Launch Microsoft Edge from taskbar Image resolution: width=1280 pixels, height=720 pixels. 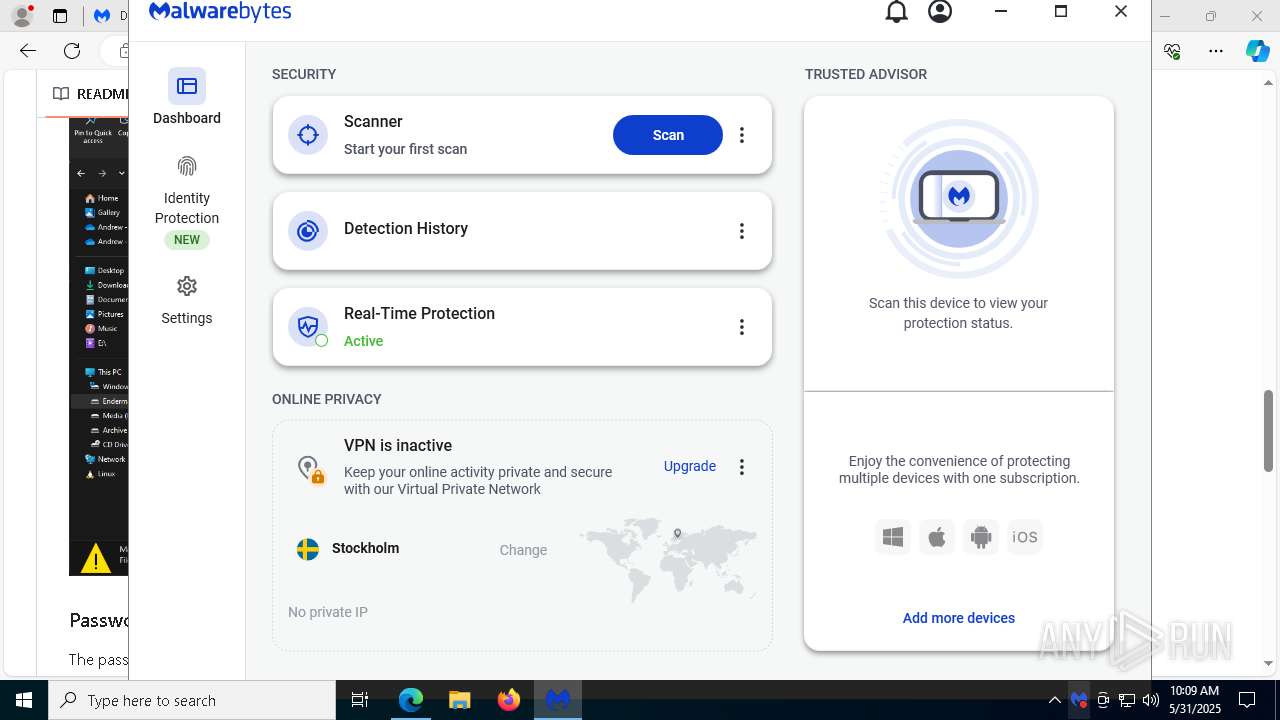(x=411, y=700)
